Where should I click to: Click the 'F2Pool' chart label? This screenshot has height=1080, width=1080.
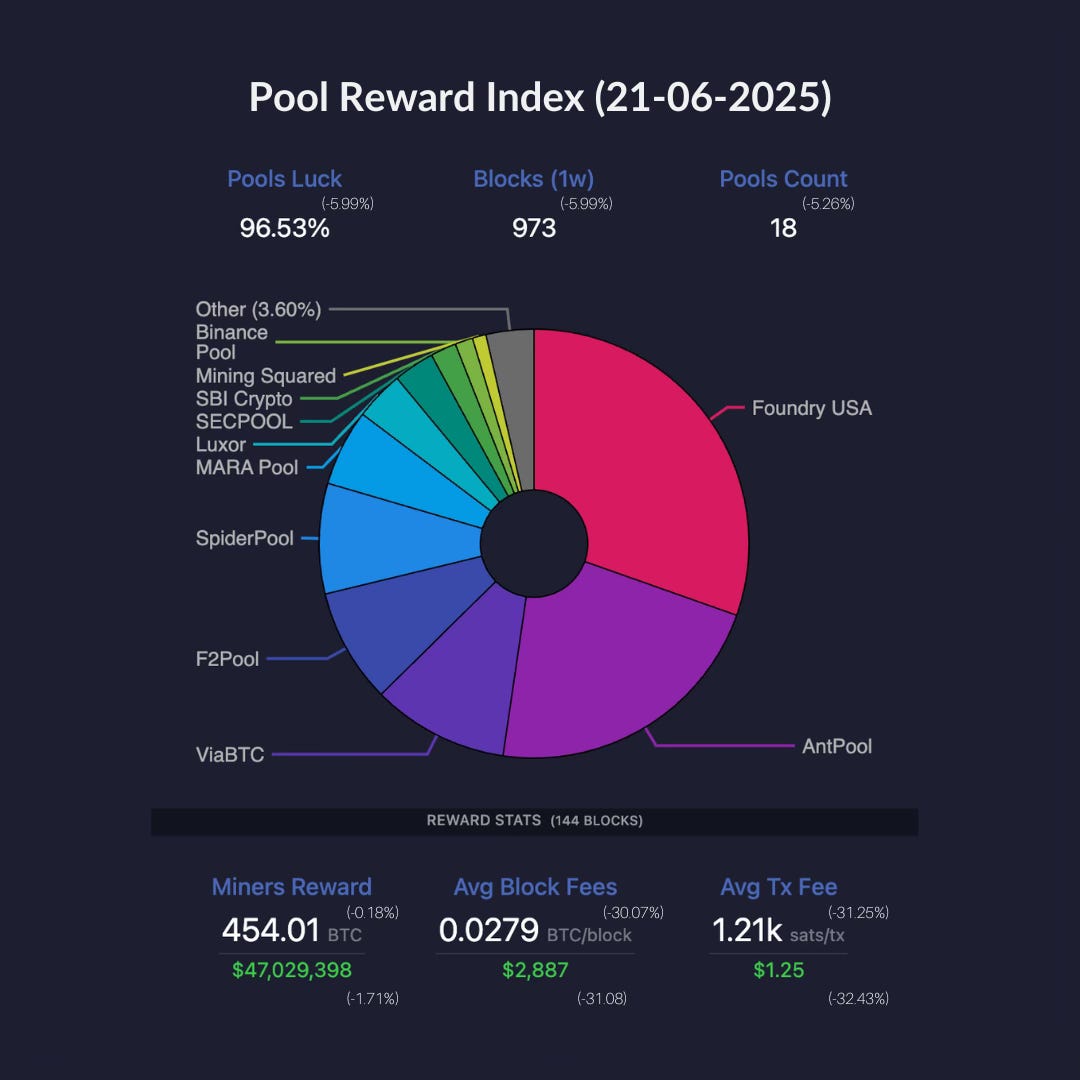(227, 659)
